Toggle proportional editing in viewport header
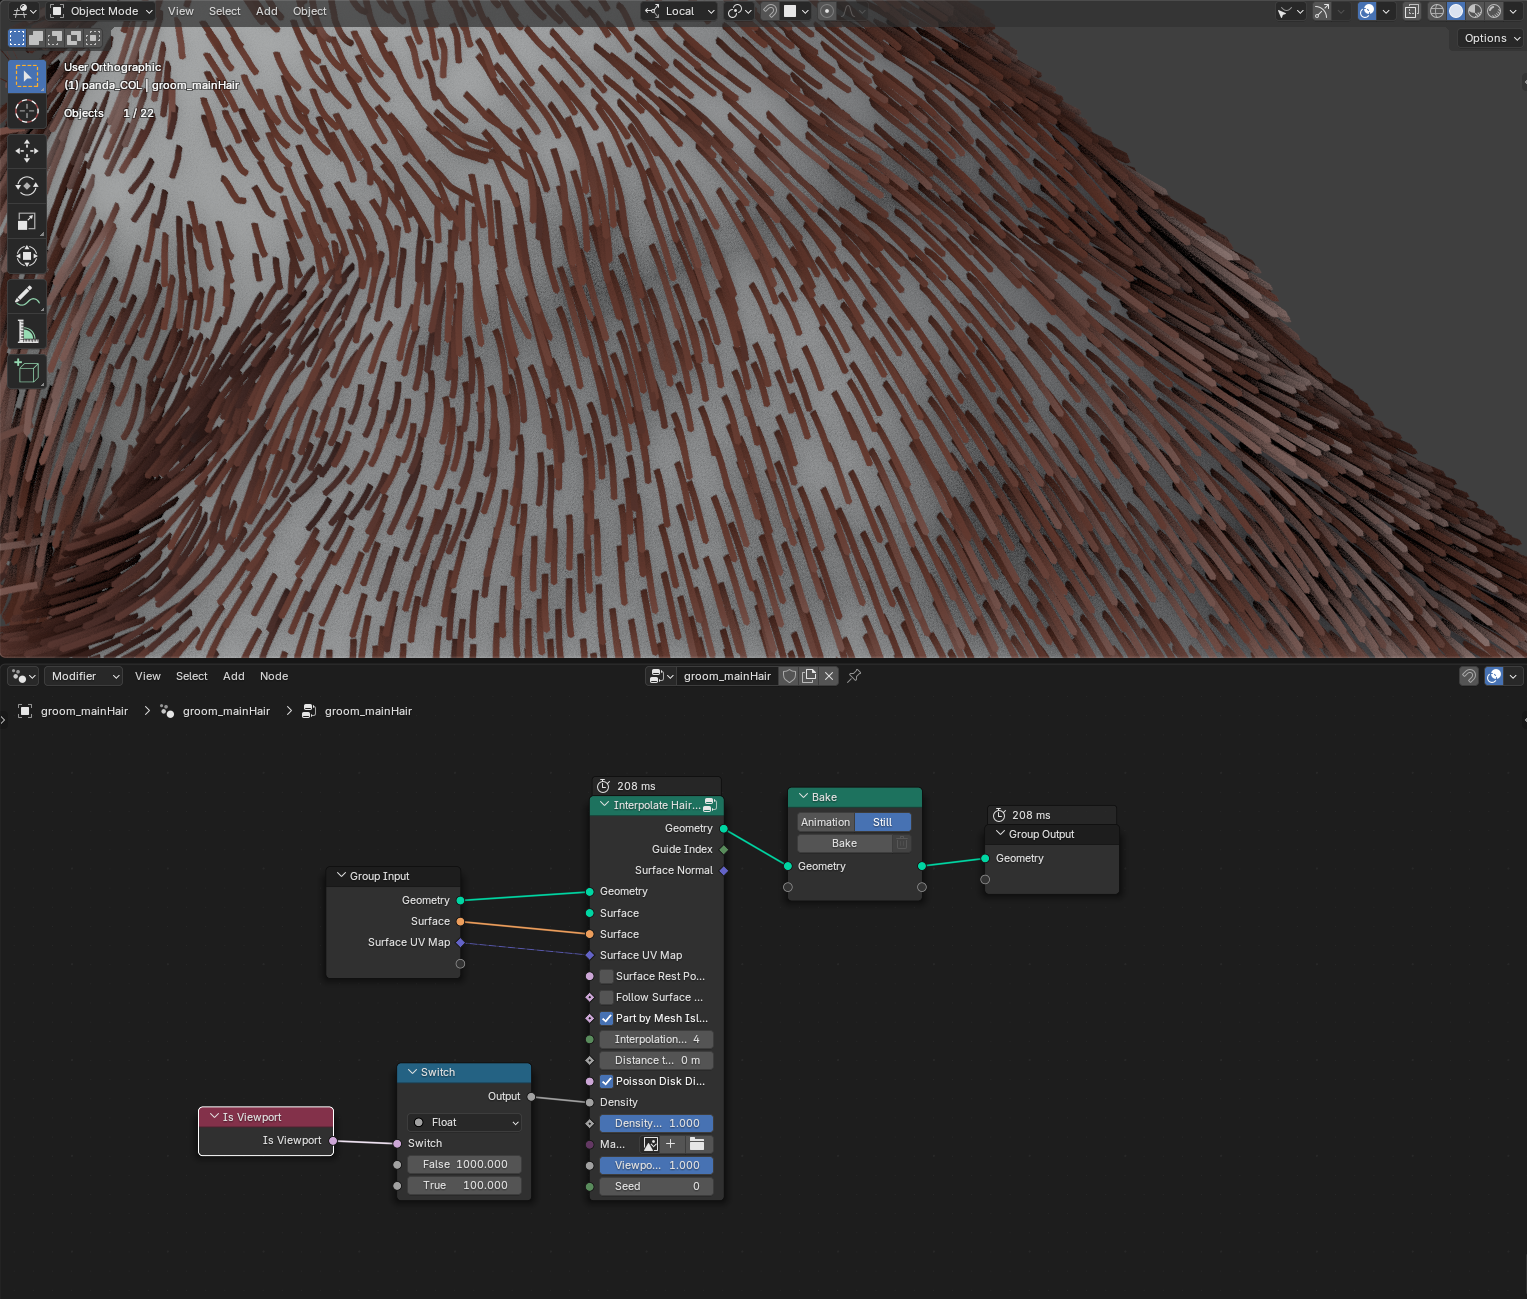The image size is (1527, 1299). pyautogui.click(x=827, y=11)
